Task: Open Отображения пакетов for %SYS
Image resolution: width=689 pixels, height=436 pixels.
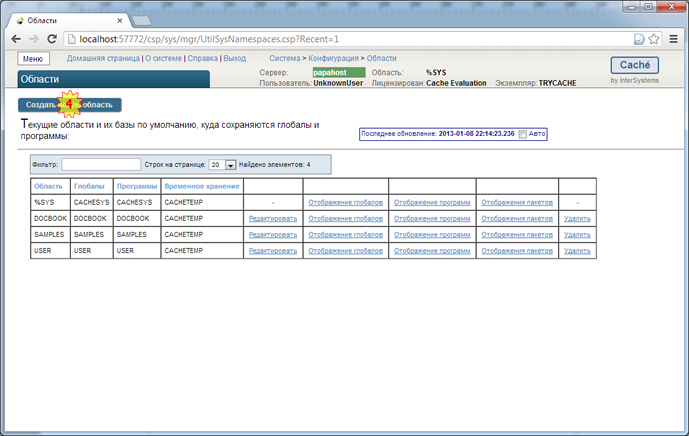Action: [517, 202]
